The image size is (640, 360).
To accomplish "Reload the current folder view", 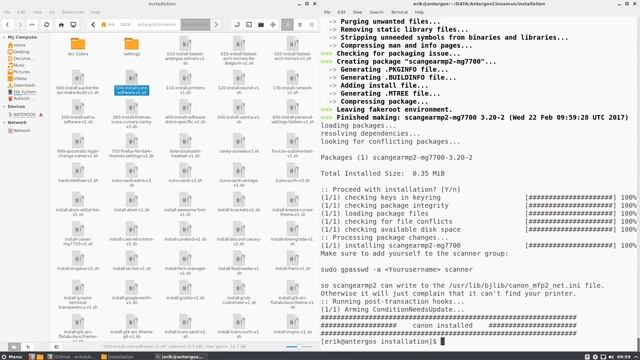I will [x=47, y=24].
